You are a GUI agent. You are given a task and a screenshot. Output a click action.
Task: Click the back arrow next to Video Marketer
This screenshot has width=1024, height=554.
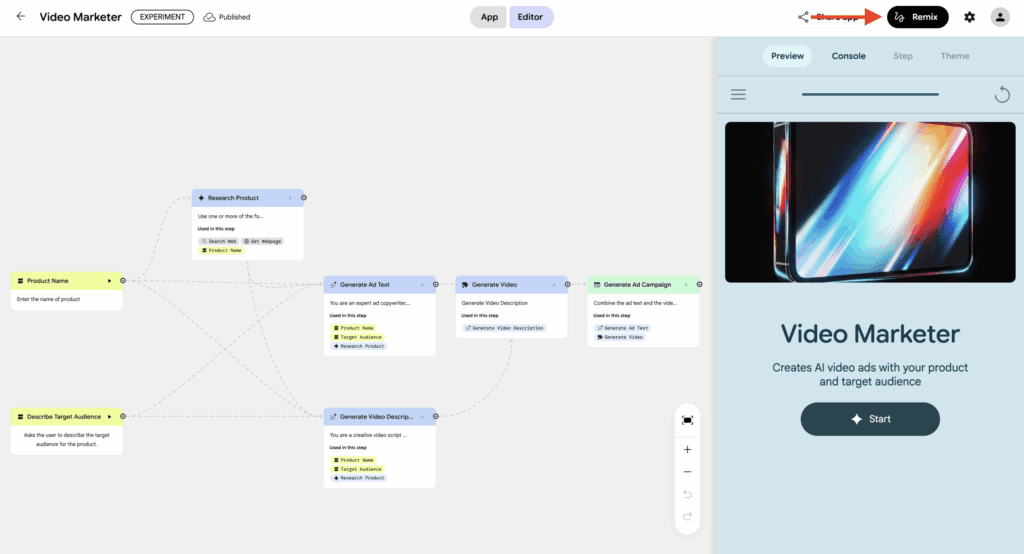click(x=21, y=17)
